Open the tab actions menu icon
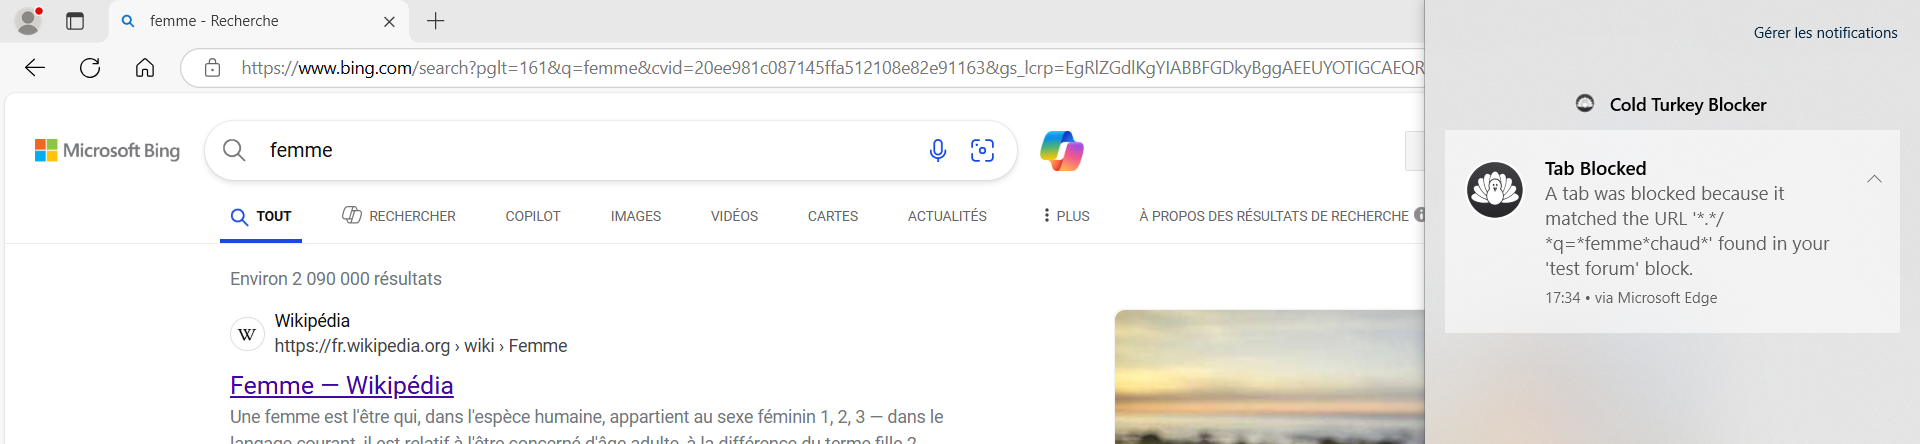 tap(75, 21)
